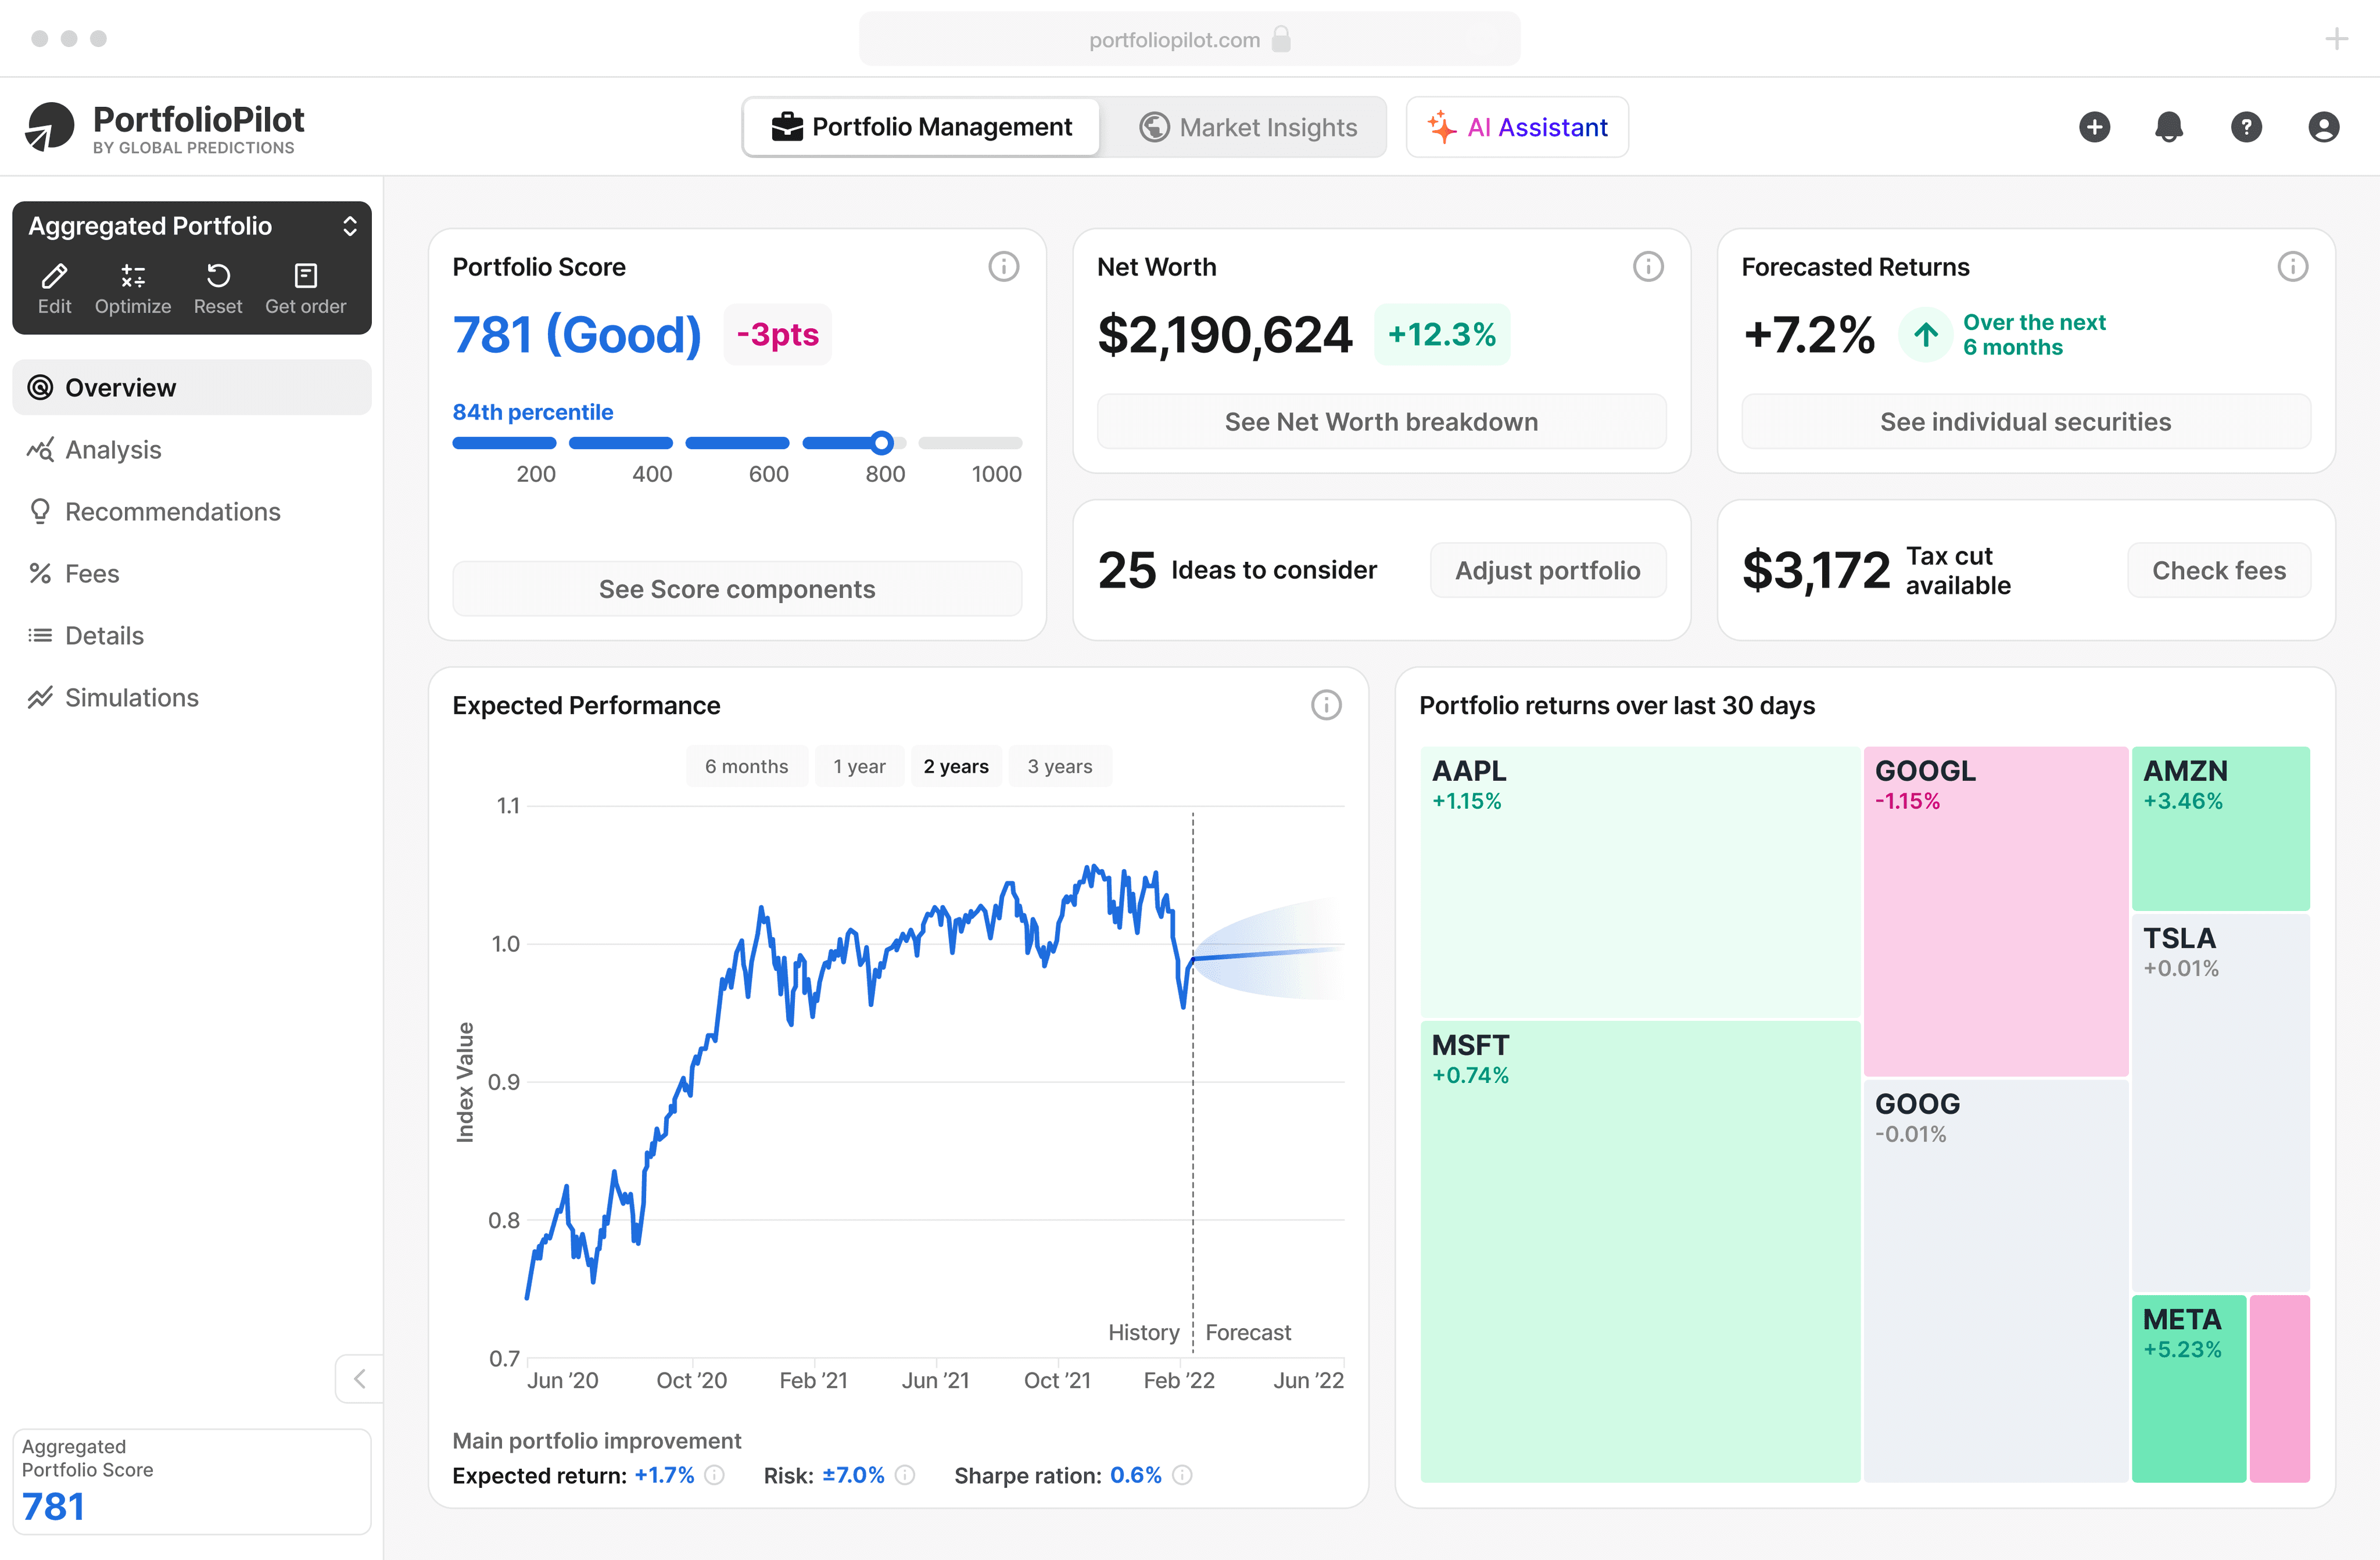The height and width of the screenshot is (1560, 2380).
Task: Show Net Worth info icon
Action: tap(1648, 267)
